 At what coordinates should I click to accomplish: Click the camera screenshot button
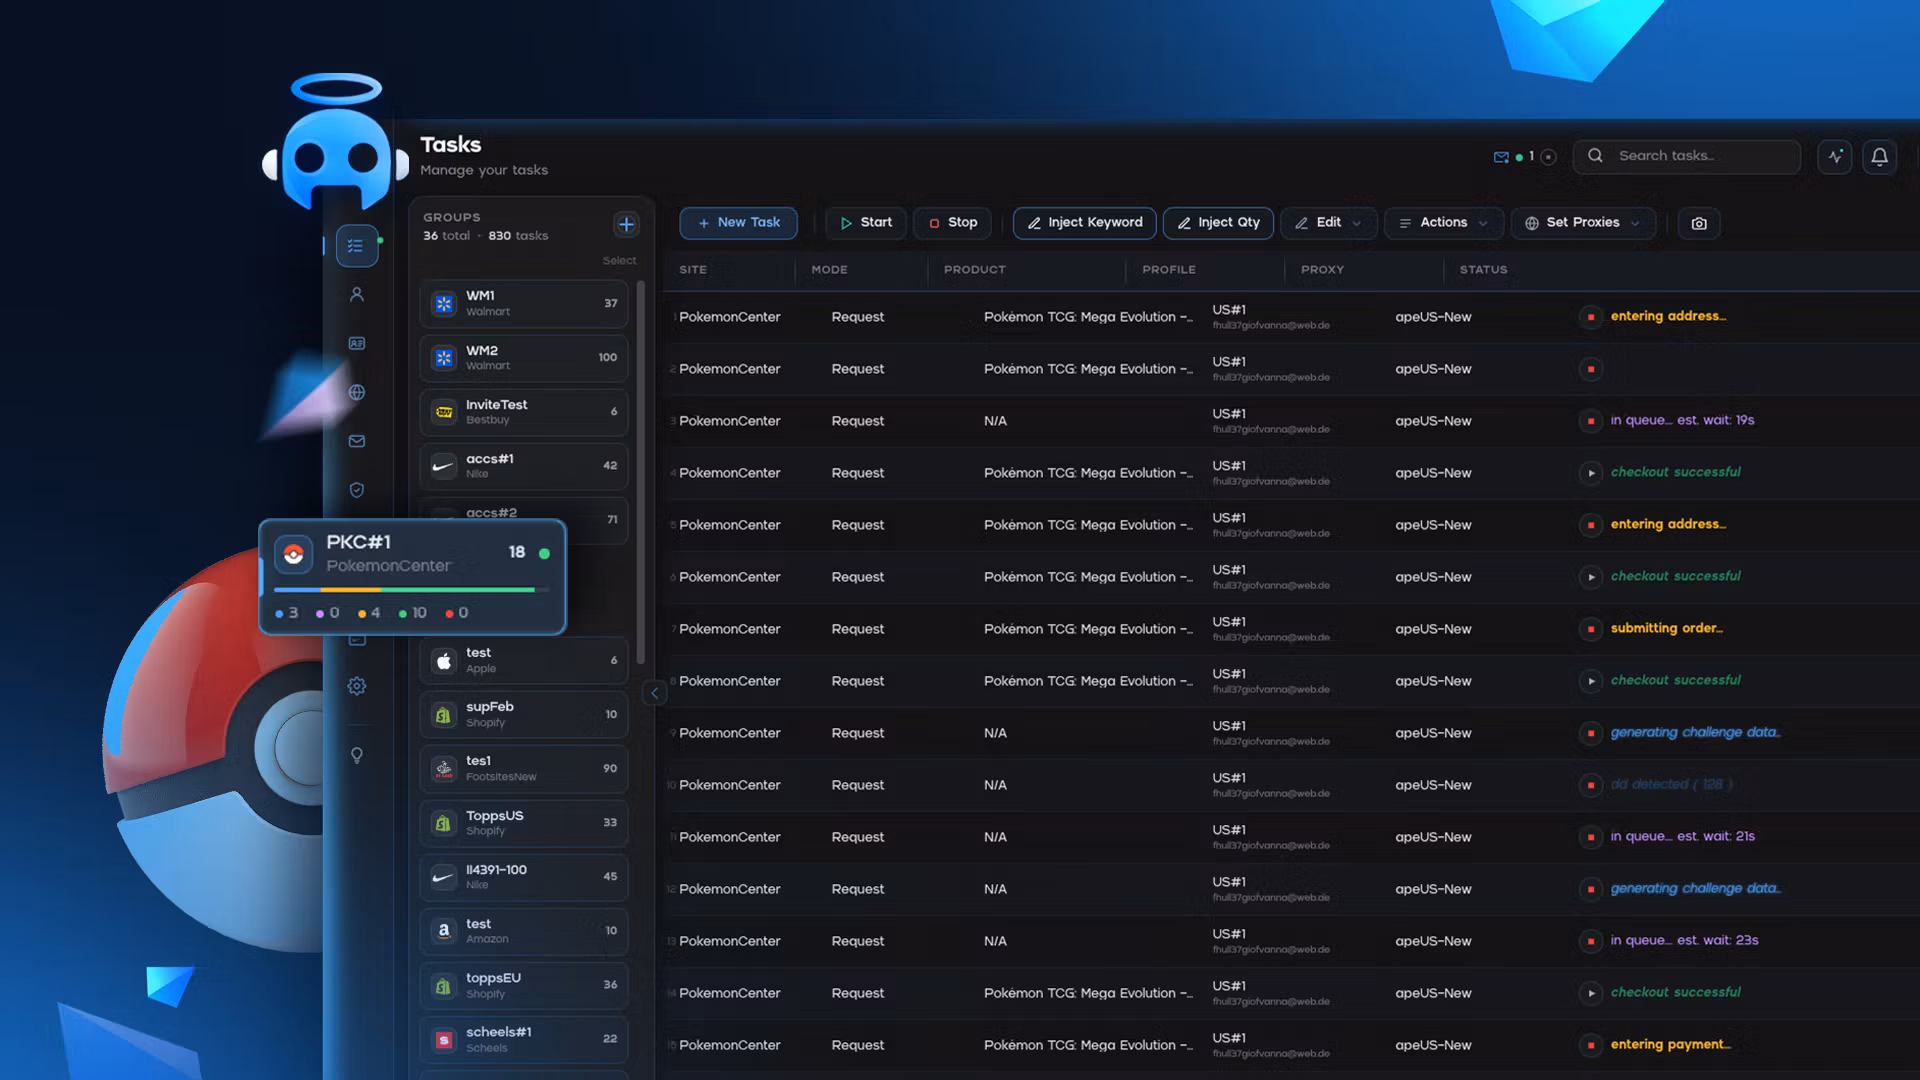[1699, 223]
